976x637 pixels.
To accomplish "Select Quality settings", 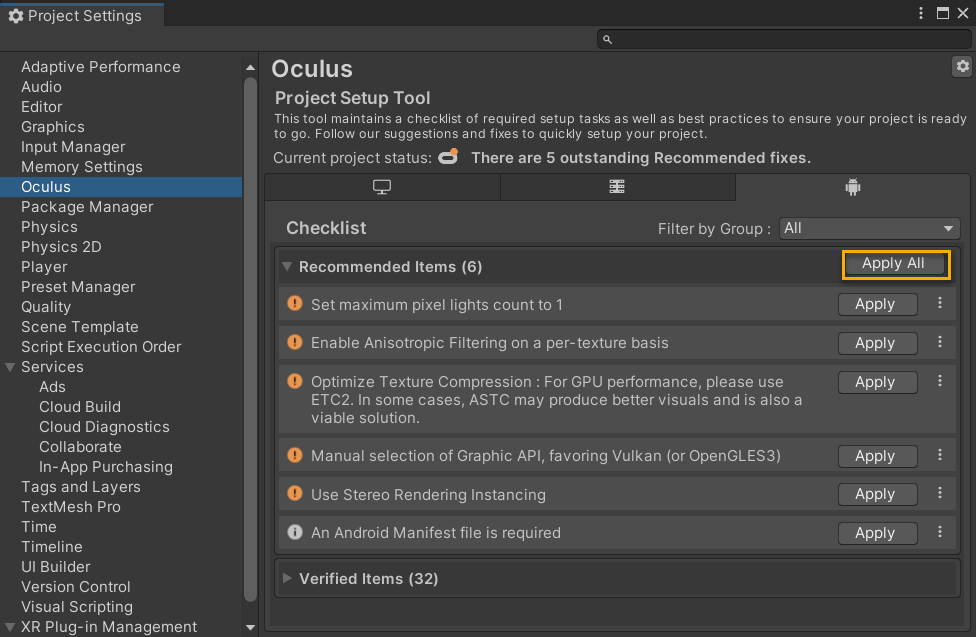I will tap(46, 306).
